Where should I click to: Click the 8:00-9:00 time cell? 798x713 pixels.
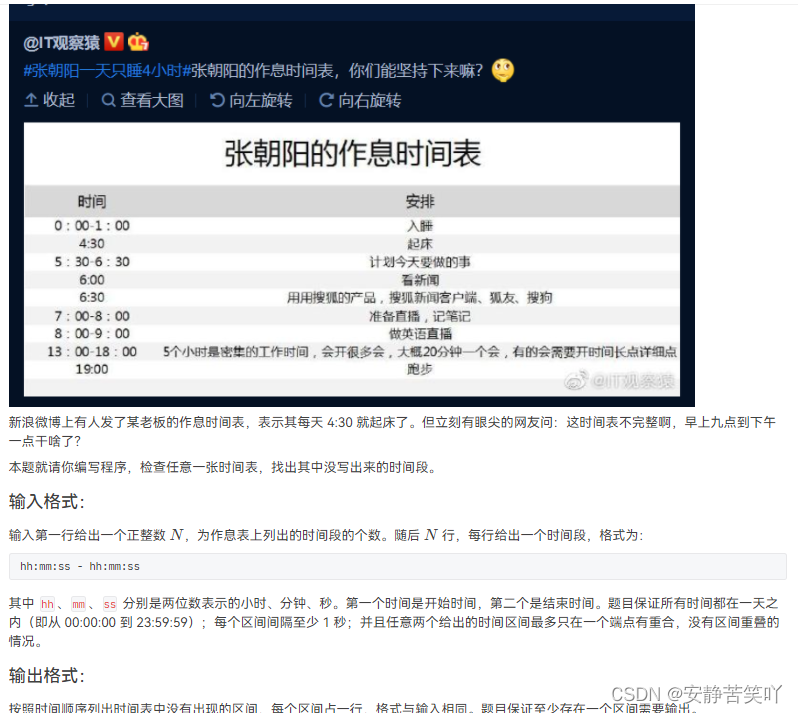click(92, 333)
